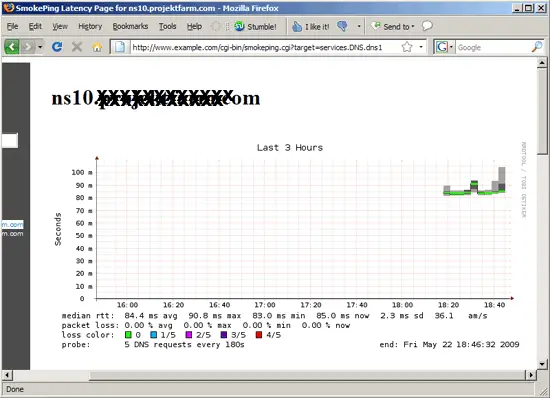Open the Bookmarks menu
Viewport: 550px width, 398px height.
pos(130,26)
